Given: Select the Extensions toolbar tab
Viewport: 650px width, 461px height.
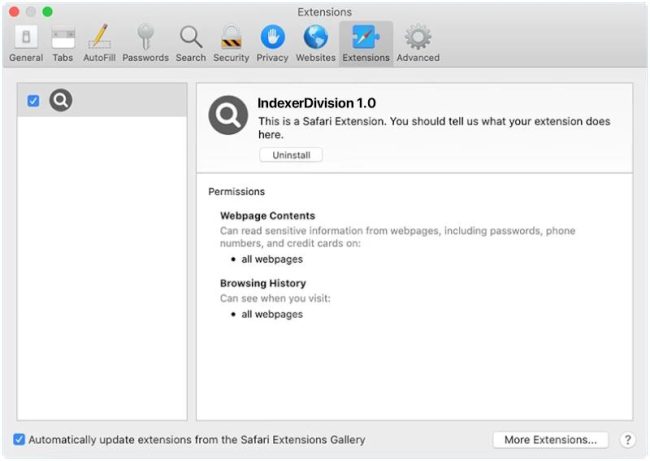Looking at the screenshot, I should coord(365,43).
